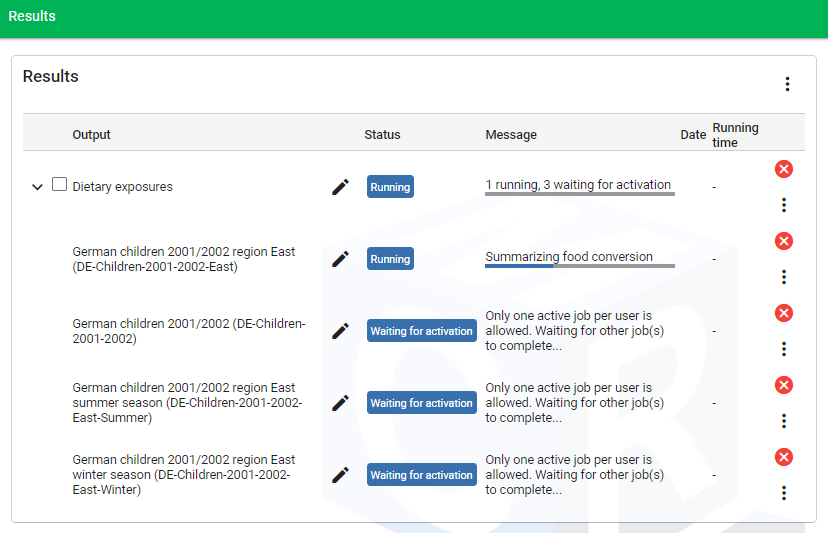Collapse the Dietary exposures row group
Image resolution: width=828 pixels, height=533 pixels.
[x=37, y=187]
